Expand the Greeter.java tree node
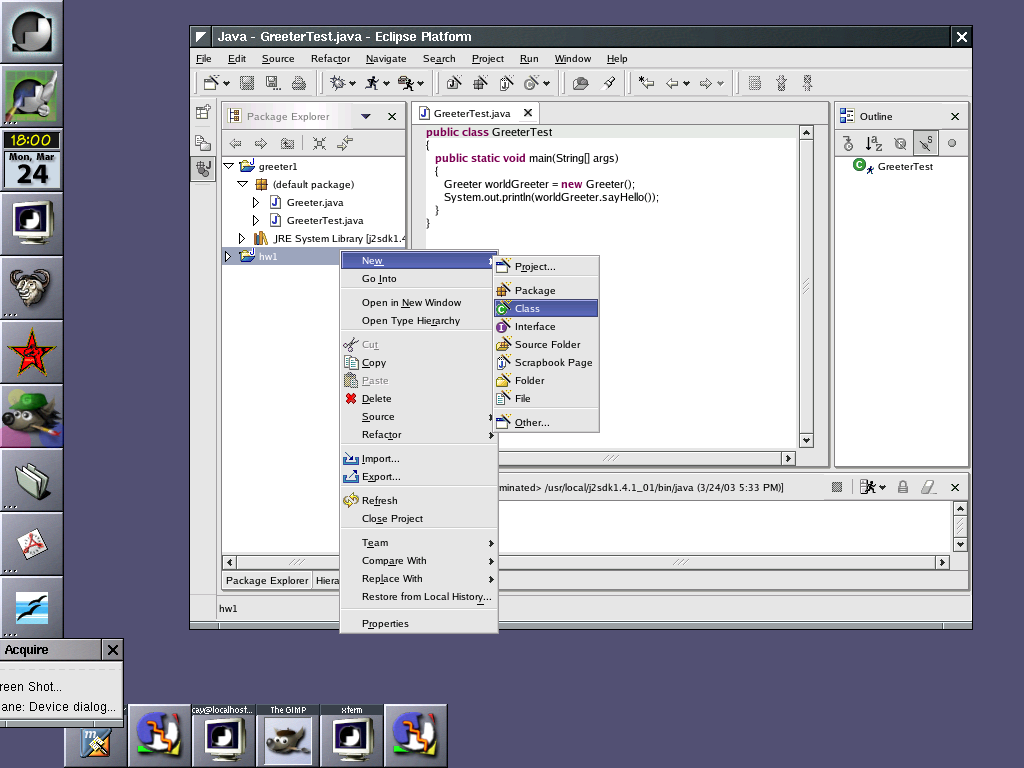1024x768 pixels. 255,202
